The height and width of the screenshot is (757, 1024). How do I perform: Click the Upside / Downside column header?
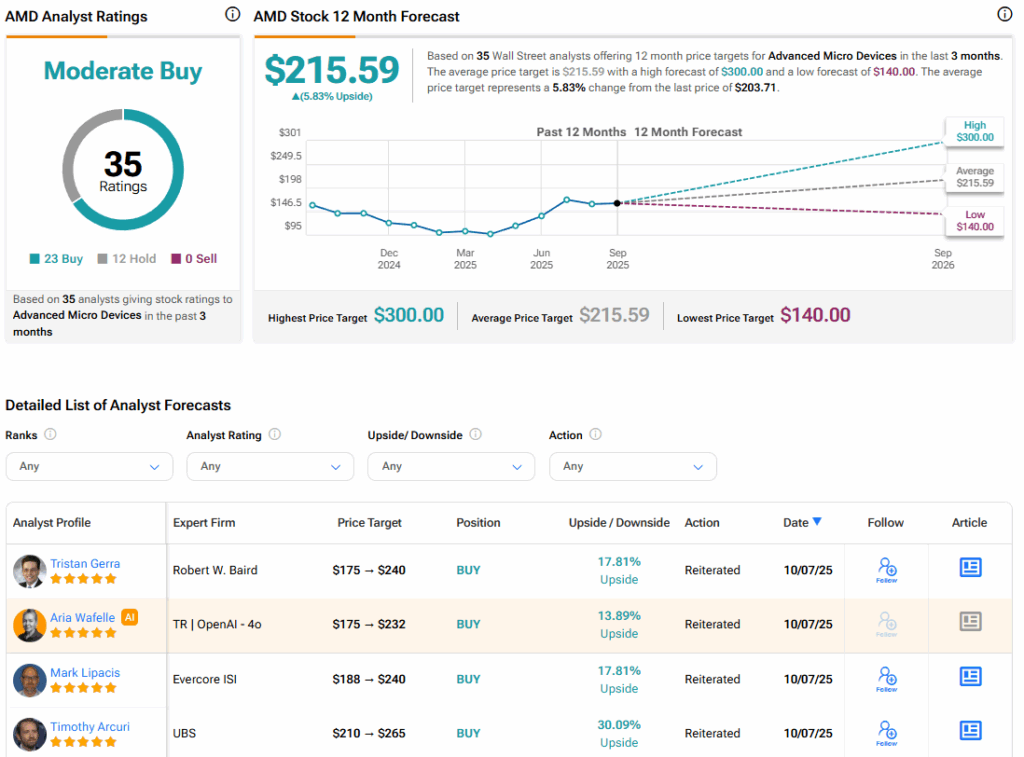pos(619,523)
